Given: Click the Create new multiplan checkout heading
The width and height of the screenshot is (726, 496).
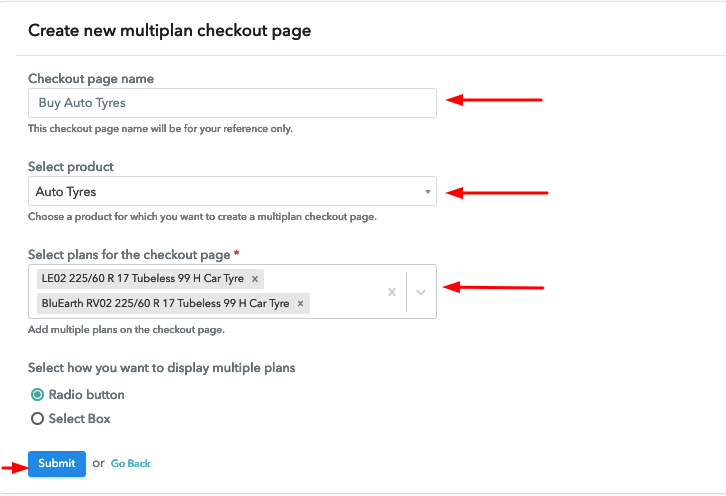Looking at the screenshot, I should click(169, 31).
